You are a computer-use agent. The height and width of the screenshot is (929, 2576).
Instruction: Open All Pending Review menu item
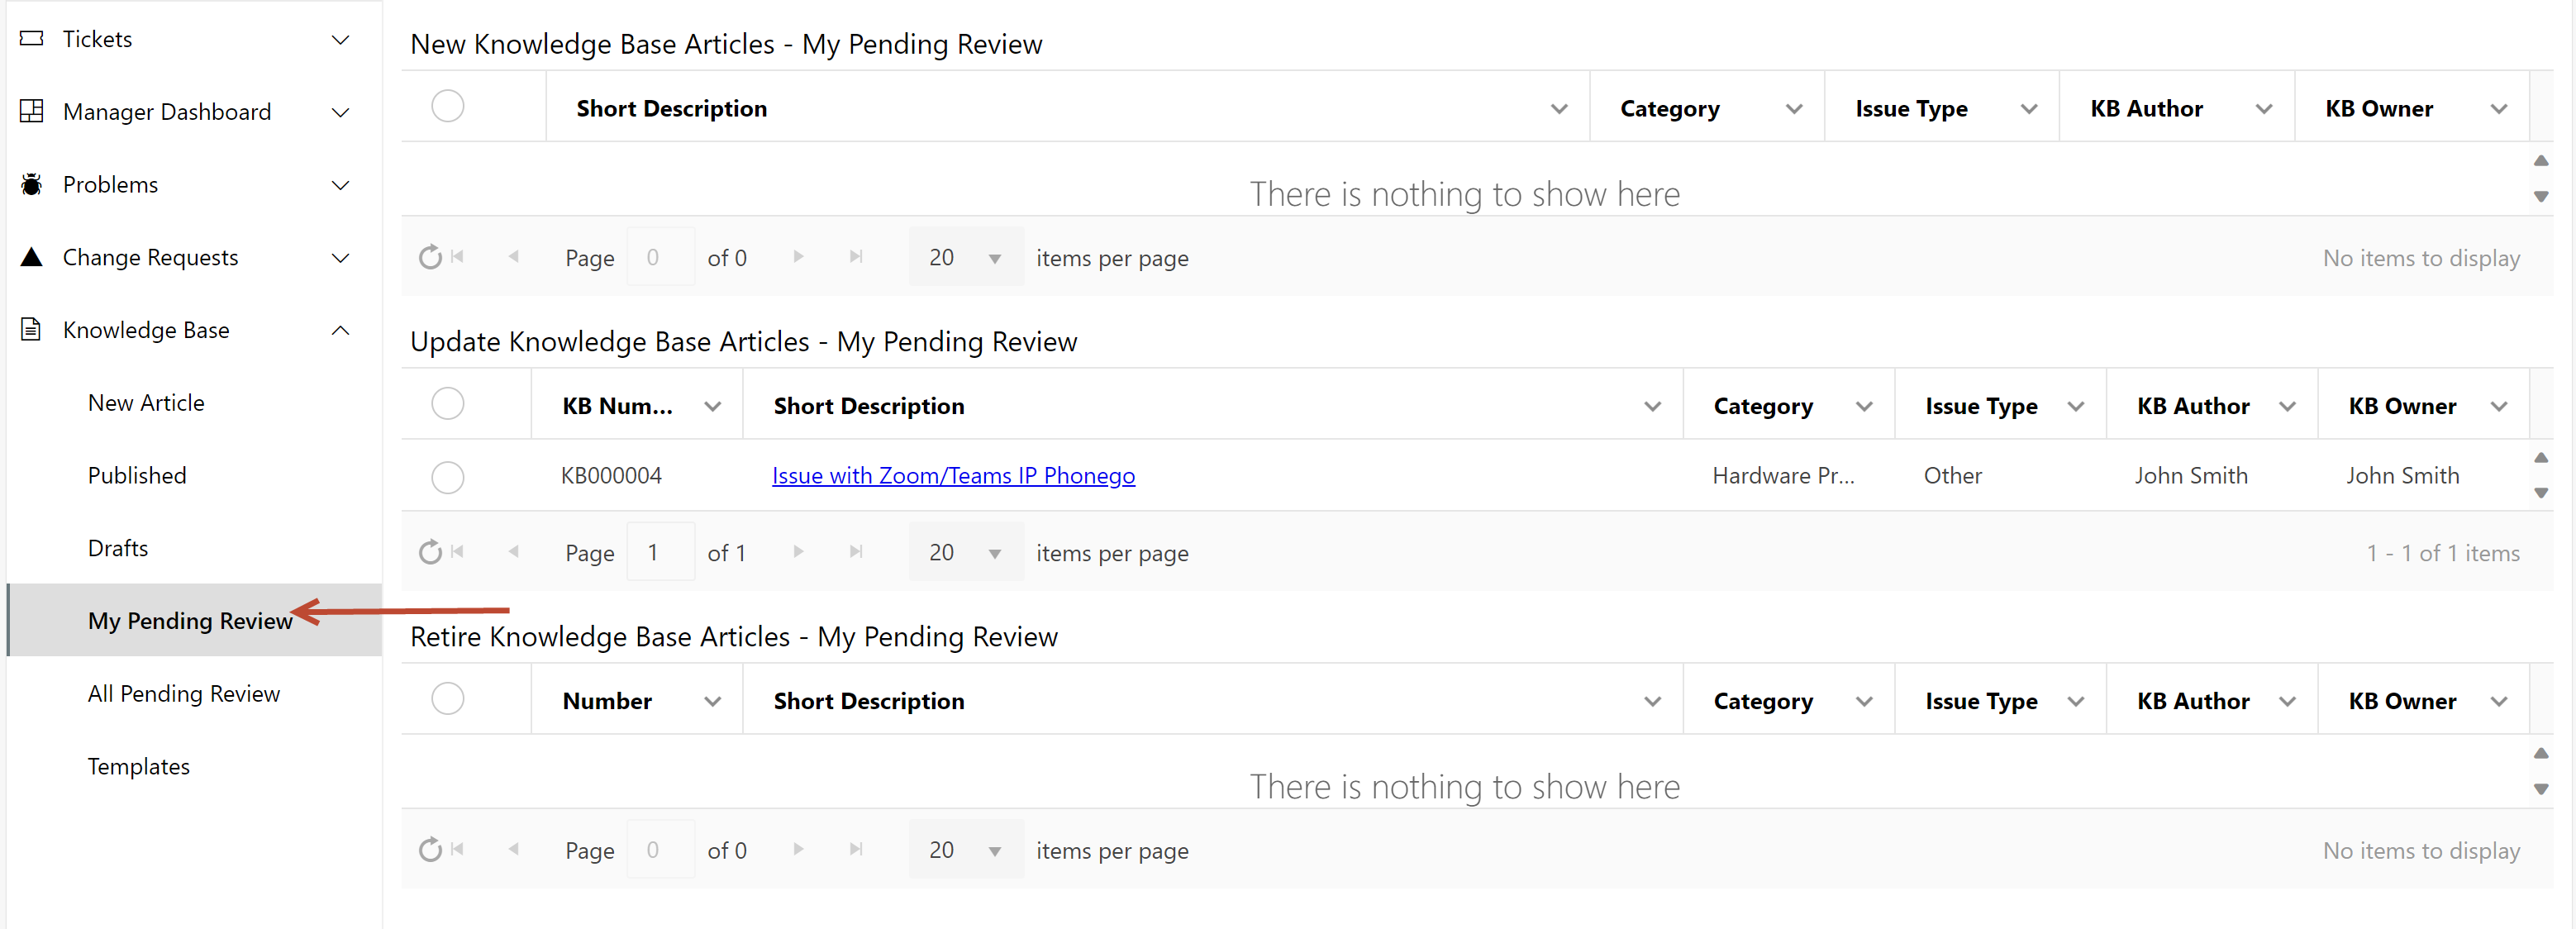(183, 693)
